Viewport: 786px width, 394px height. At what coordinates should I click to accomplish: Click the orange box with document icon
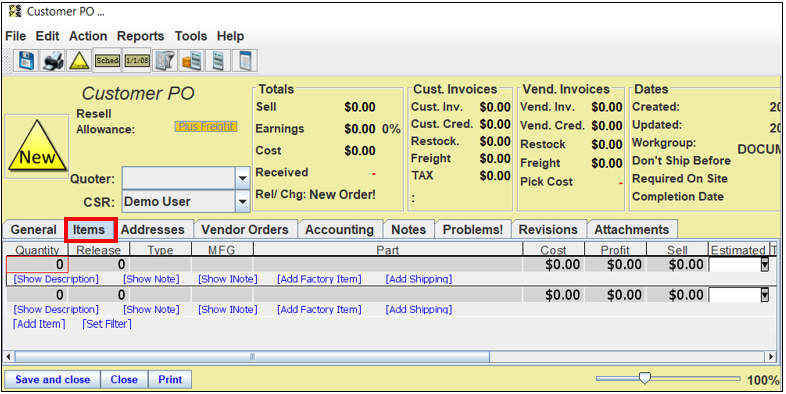pos(191,61)
